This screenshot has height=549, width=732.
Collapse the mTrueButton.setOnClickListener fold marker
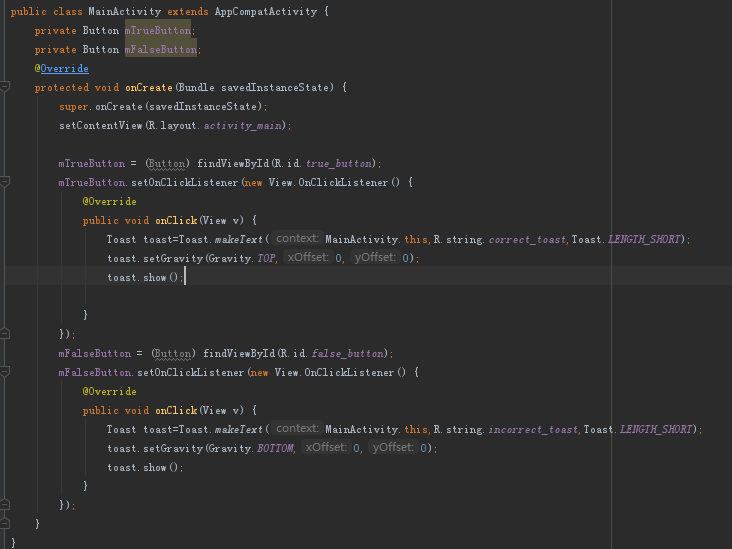click(x=5, y=182)
